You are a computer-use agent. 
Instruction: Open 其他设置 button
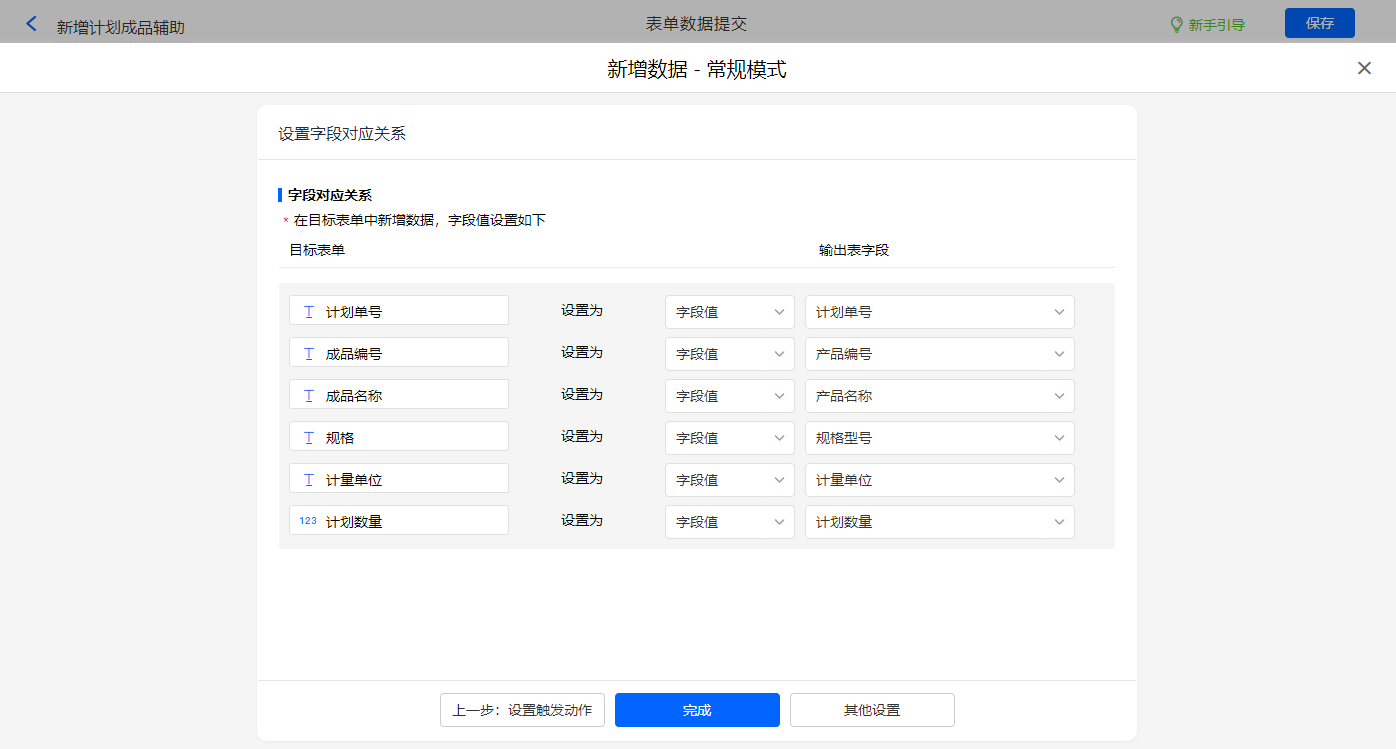pyautogui.click(x=872, y=710)
